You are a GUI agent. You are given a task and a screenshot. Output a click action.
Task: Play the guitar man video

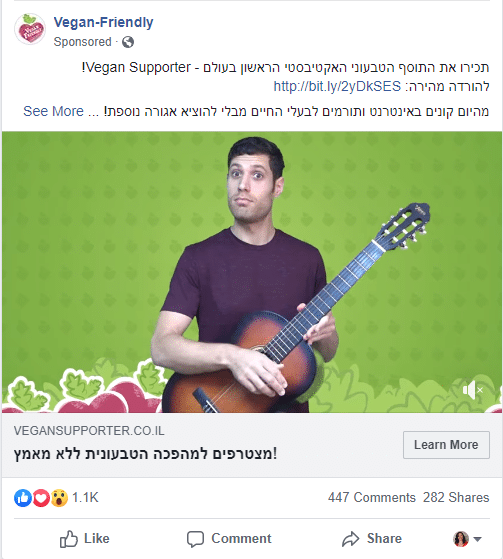tap(252, 272)
